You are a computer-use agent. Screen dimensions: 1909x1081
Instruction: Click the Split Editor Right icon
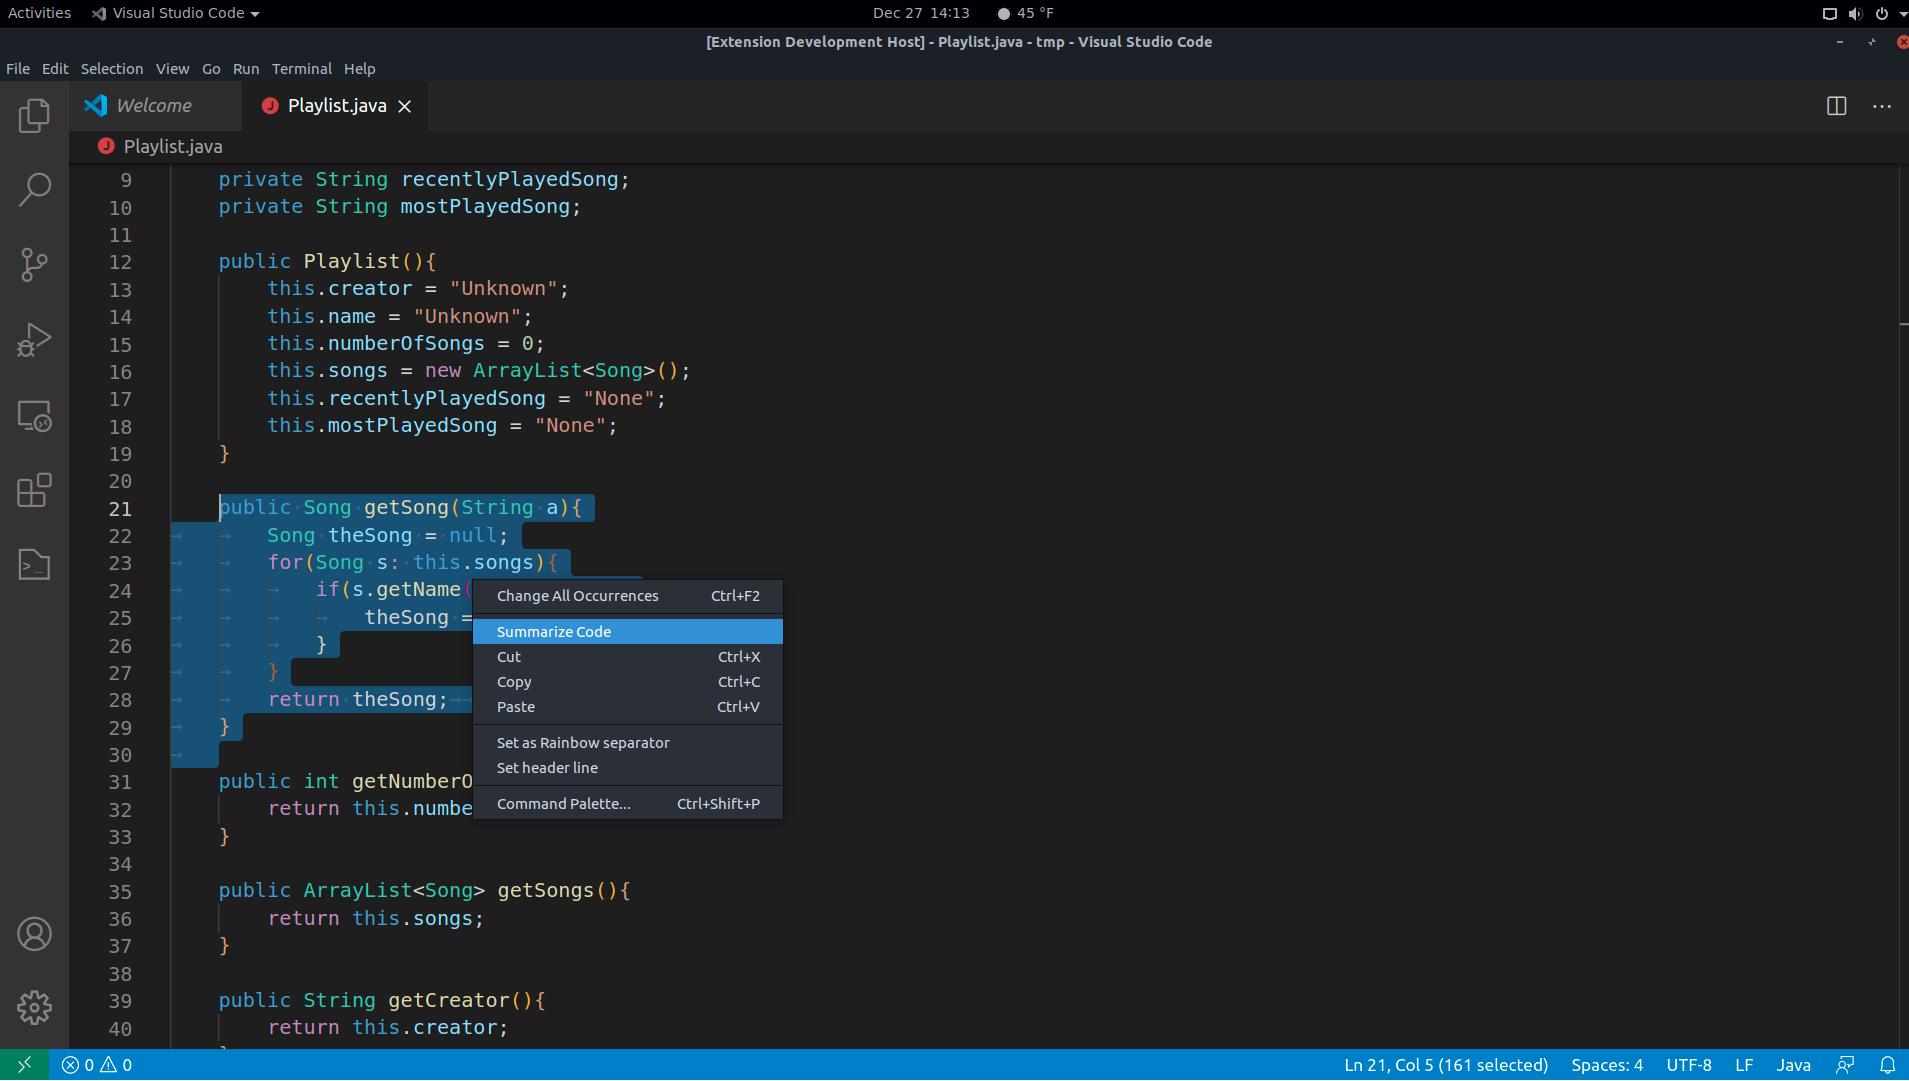[x=1836, y=106]
